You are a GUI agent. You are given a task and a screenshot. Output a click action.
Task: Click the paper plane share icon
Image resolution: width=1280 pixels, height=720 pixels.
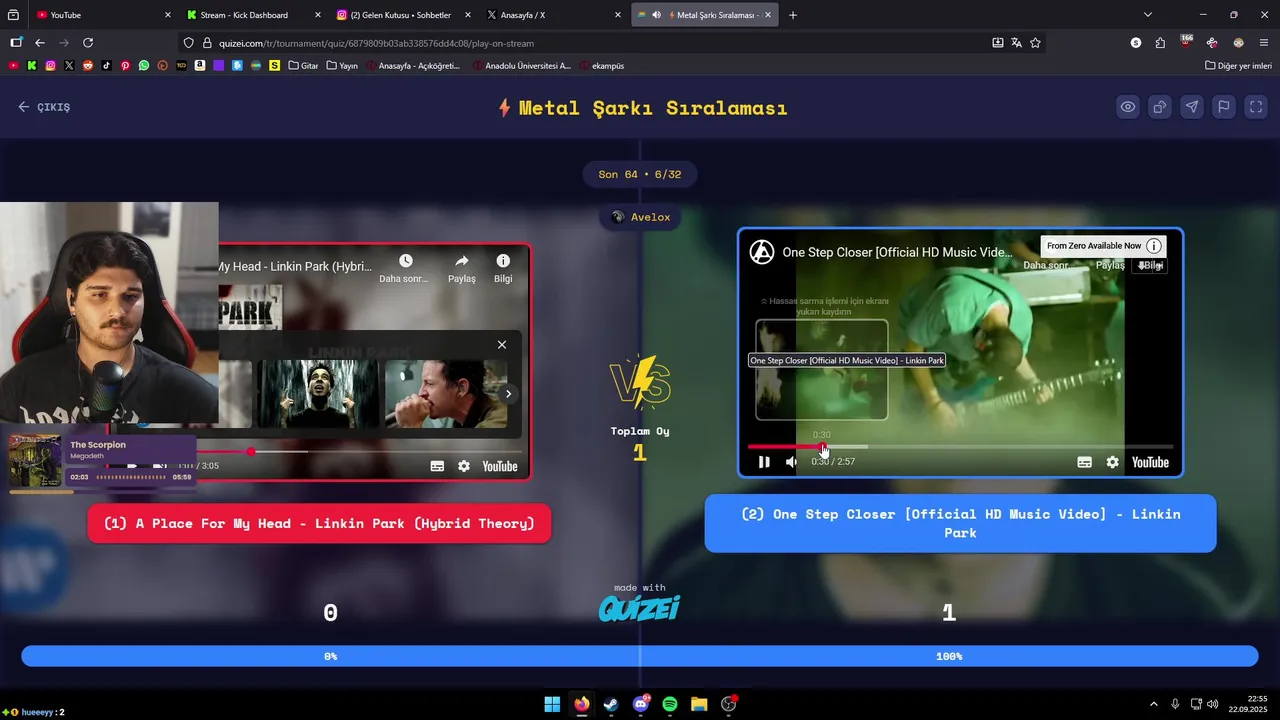(x=1192, y=107)
